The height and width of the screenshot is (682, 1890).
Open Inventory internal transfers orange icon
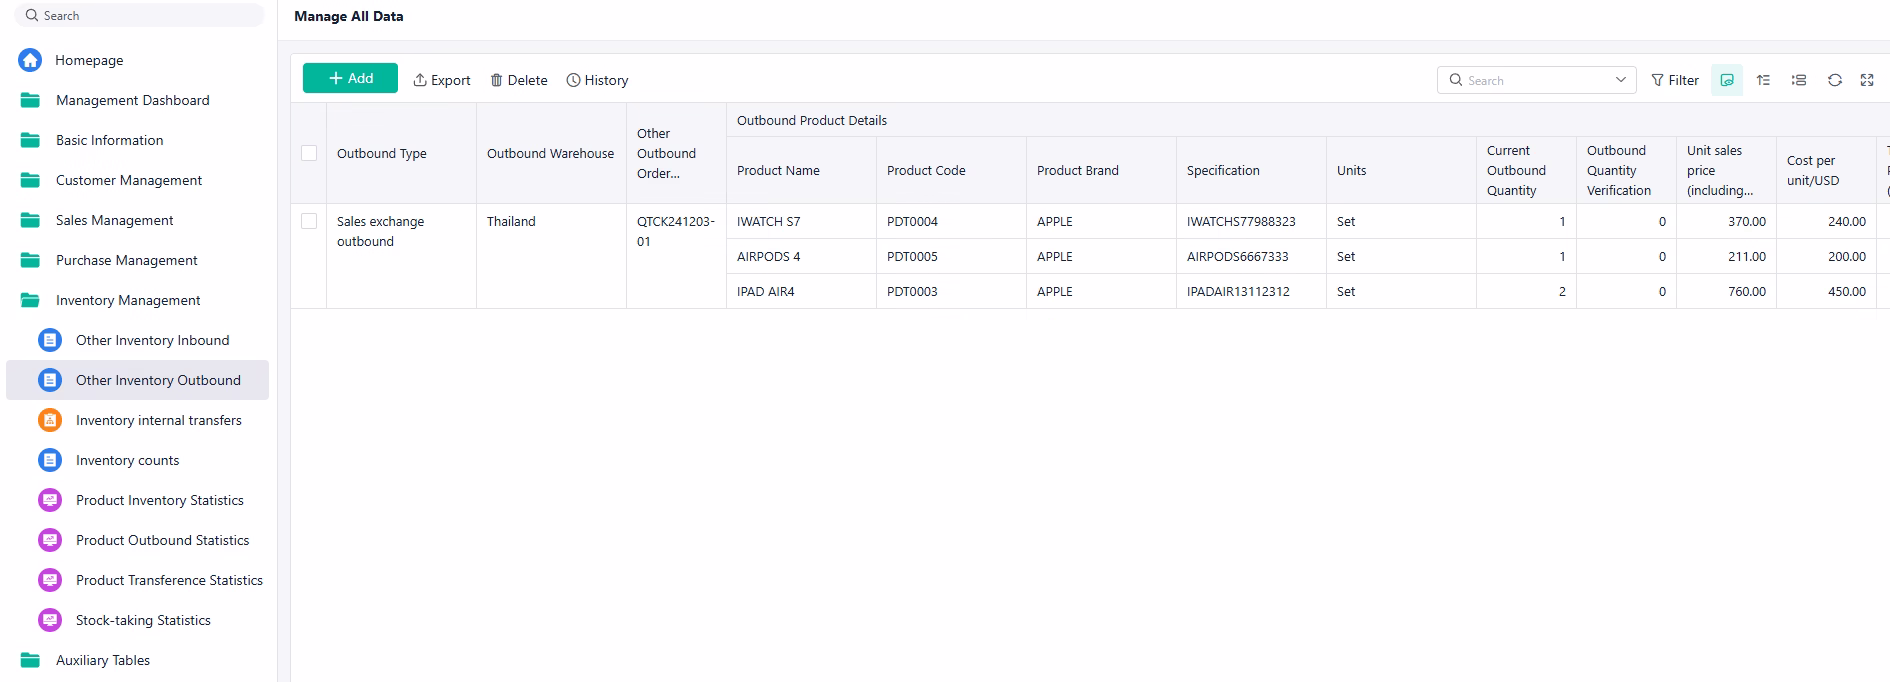pos(50,420)
